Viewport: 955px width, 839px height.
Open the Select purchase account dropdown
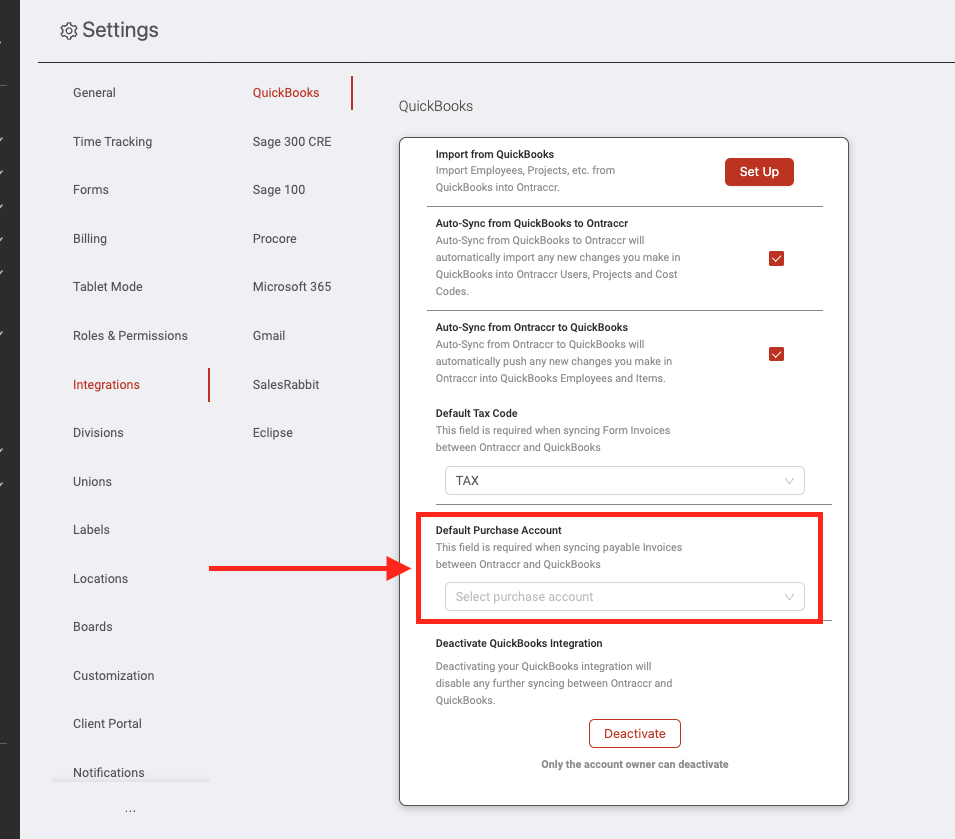624,597
